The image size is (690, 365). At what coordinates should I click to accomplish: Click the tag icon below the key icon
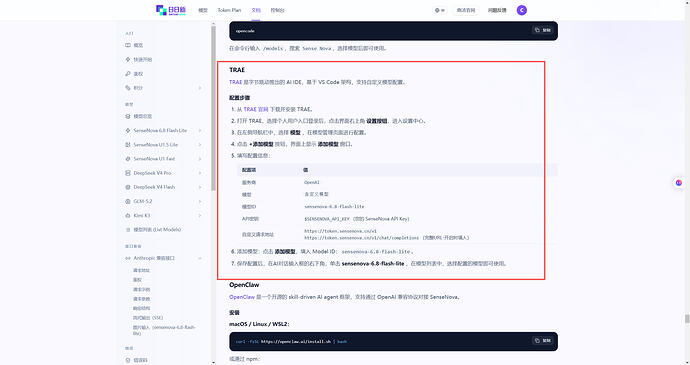pos(128,88)
